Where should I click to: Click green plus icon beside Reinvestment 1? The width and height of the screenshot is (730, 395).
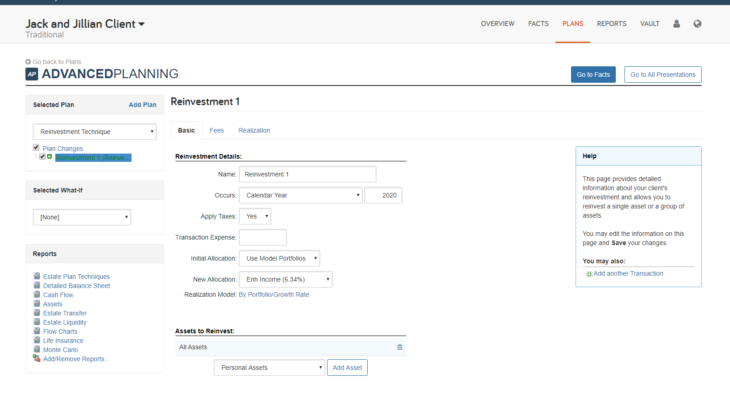tap(49, 157)
